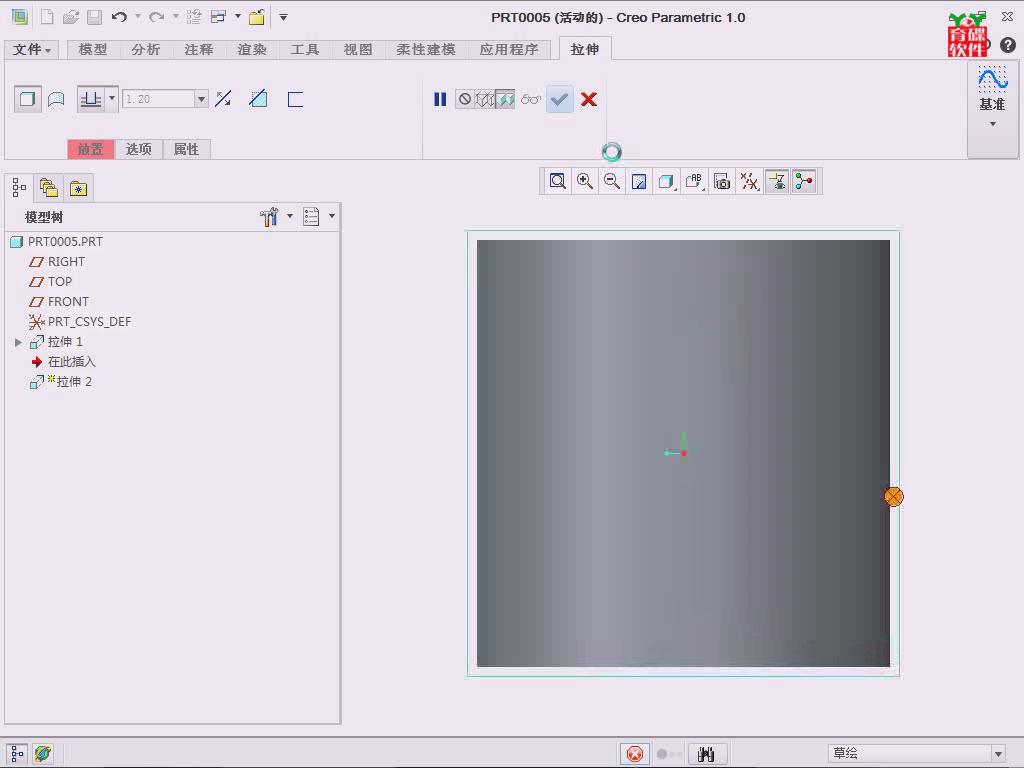The image size is (1024, 768).
Task: Open the 文件 menu
Action: 31,50
